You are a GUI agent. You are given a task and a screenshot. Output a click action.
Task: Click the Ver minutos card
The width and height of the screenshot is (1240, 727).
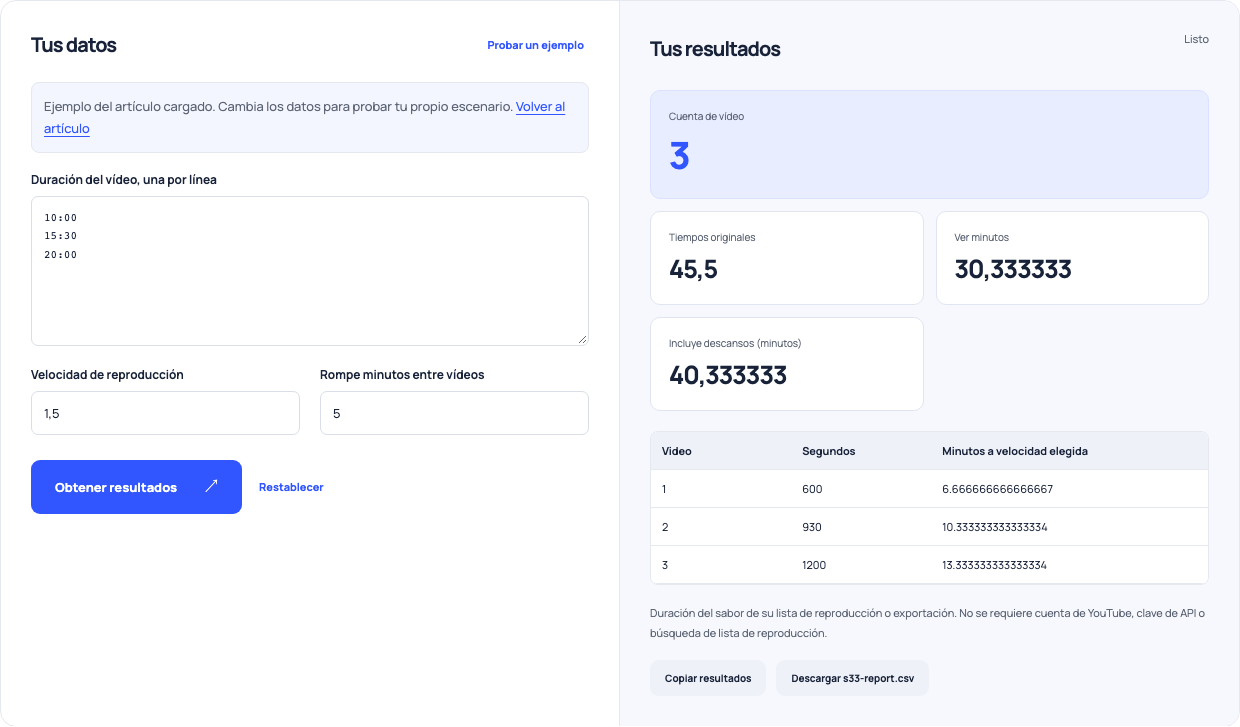(x=1072, y=258)
